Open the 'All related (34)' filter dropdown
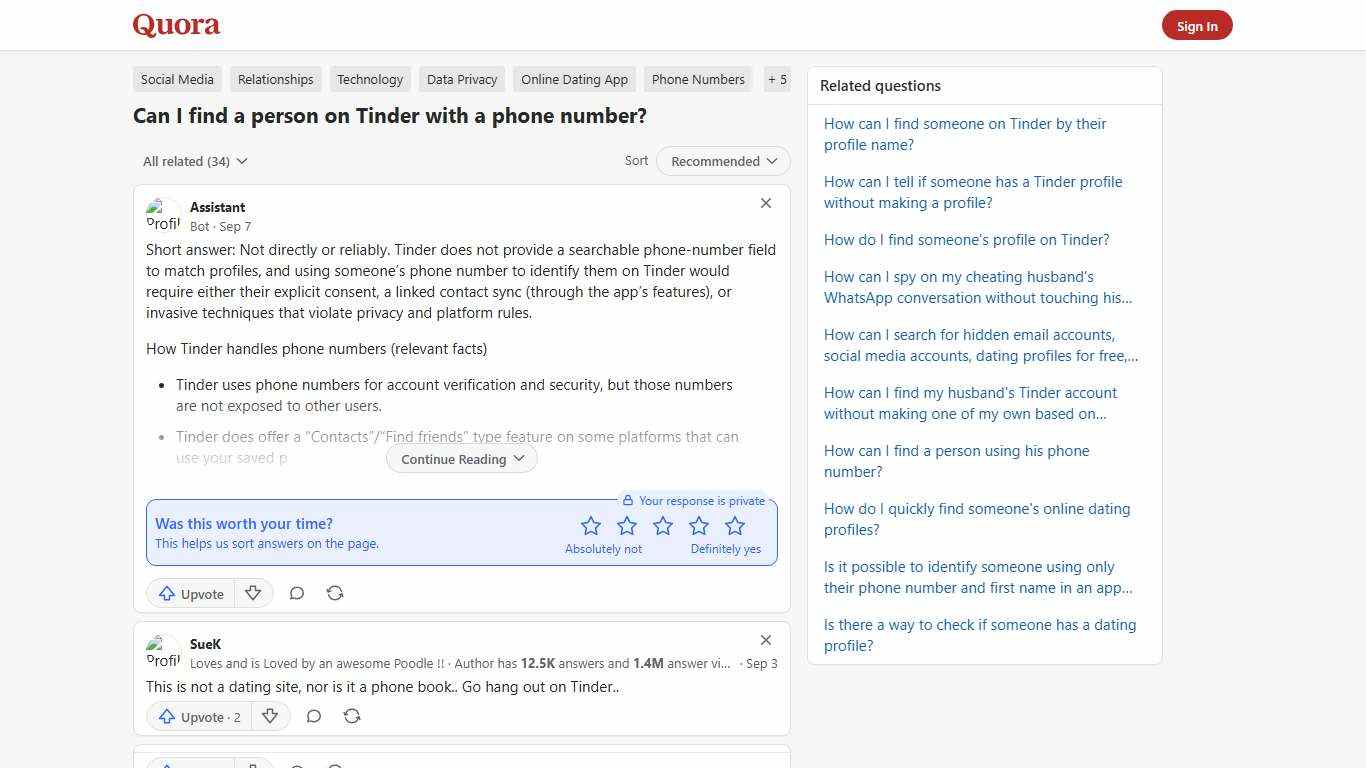The width and height of the screenshot is (1366, 768). (x=195, y=161)
